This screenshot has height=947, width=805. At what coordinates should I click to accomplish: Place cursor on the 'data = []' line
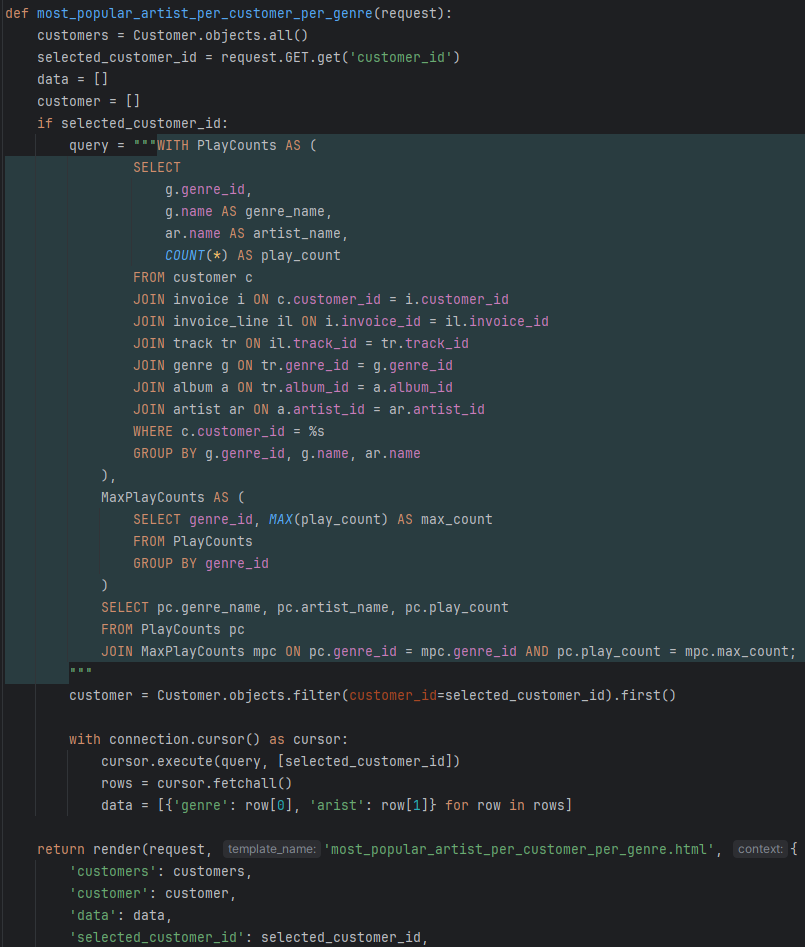click(72, 80)
